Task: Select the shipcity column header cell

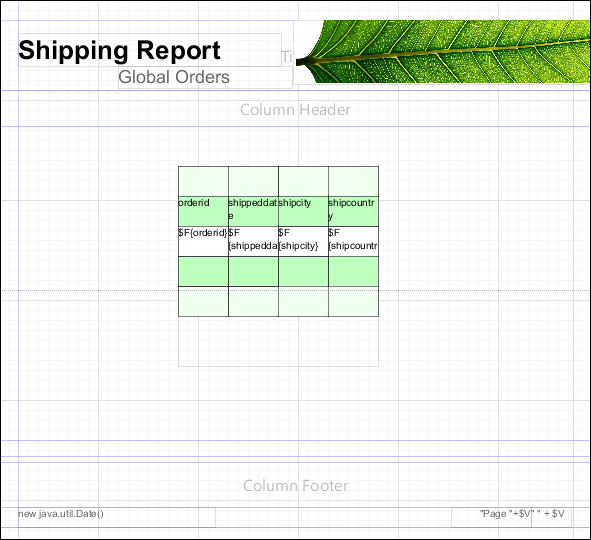Action: click(303, 211)
